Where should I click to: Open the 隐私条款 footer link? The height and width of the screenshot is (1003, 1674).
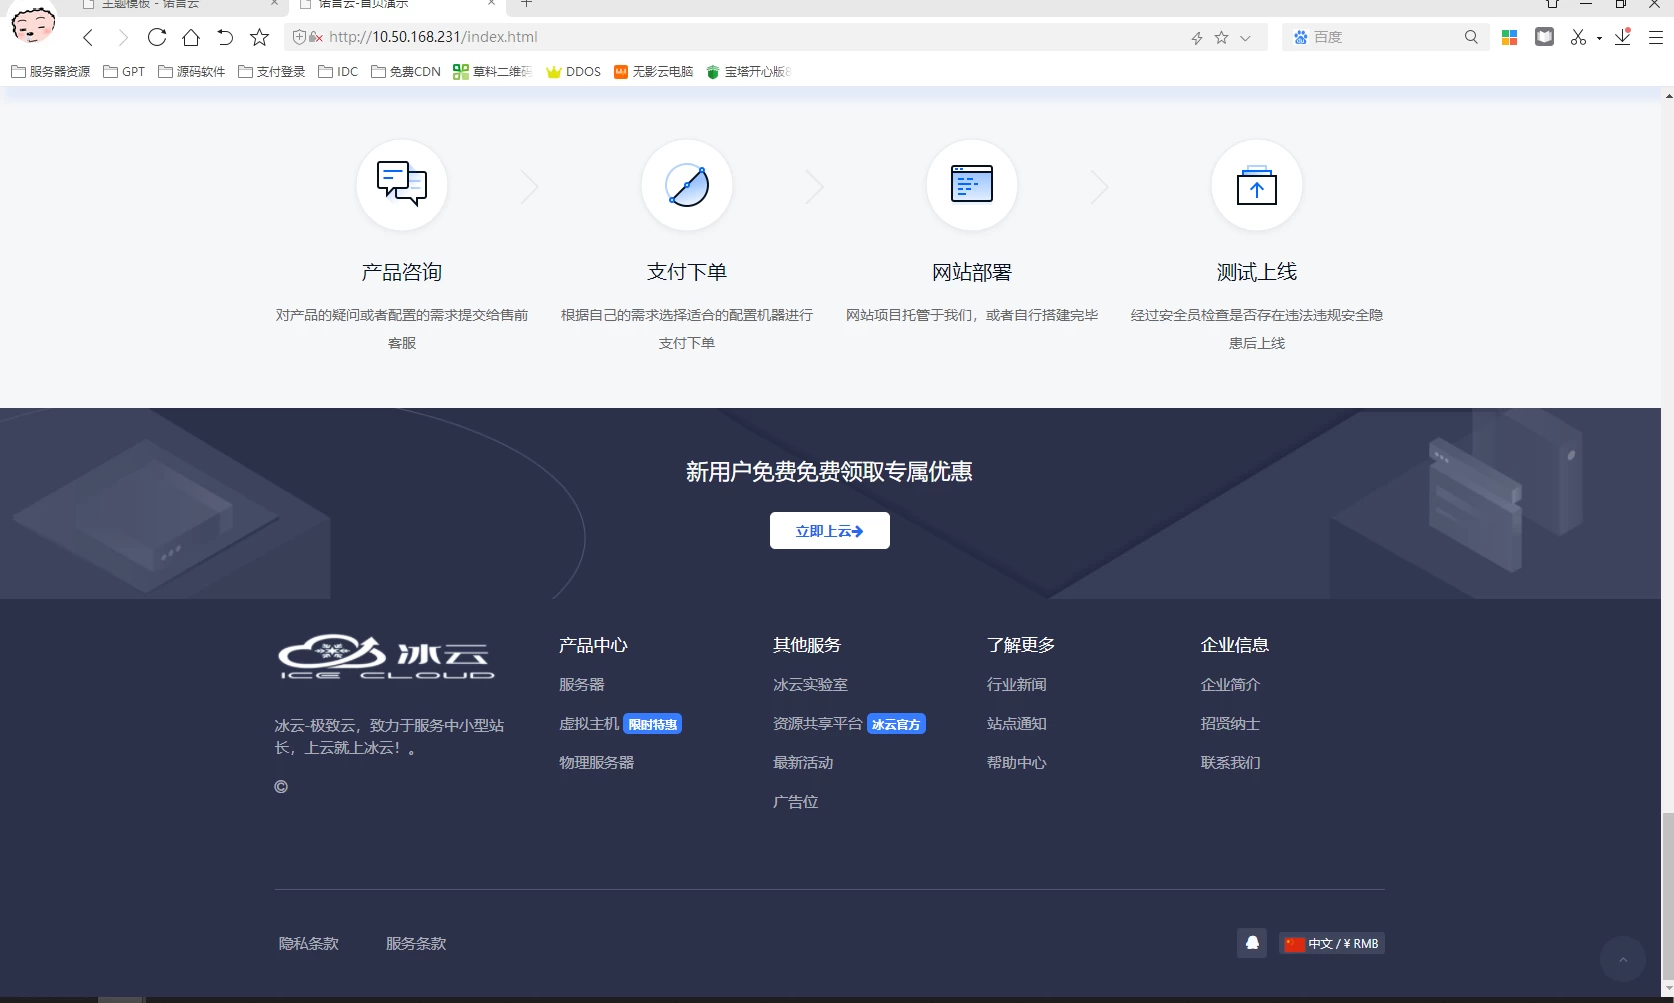click(x=308, y=942)
